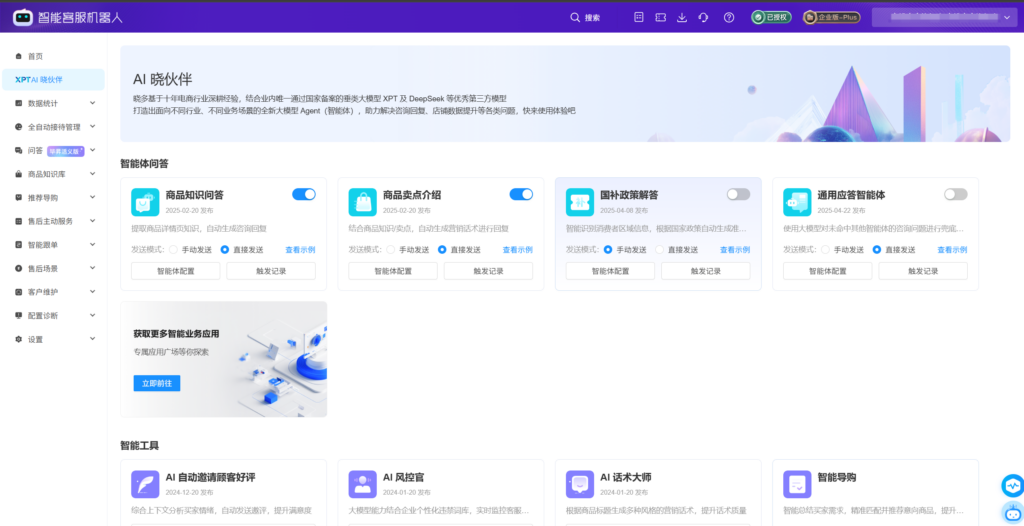Click the 商品知识库 sidebar bag icon
1024x526 pixels.
tap(18, 174)
